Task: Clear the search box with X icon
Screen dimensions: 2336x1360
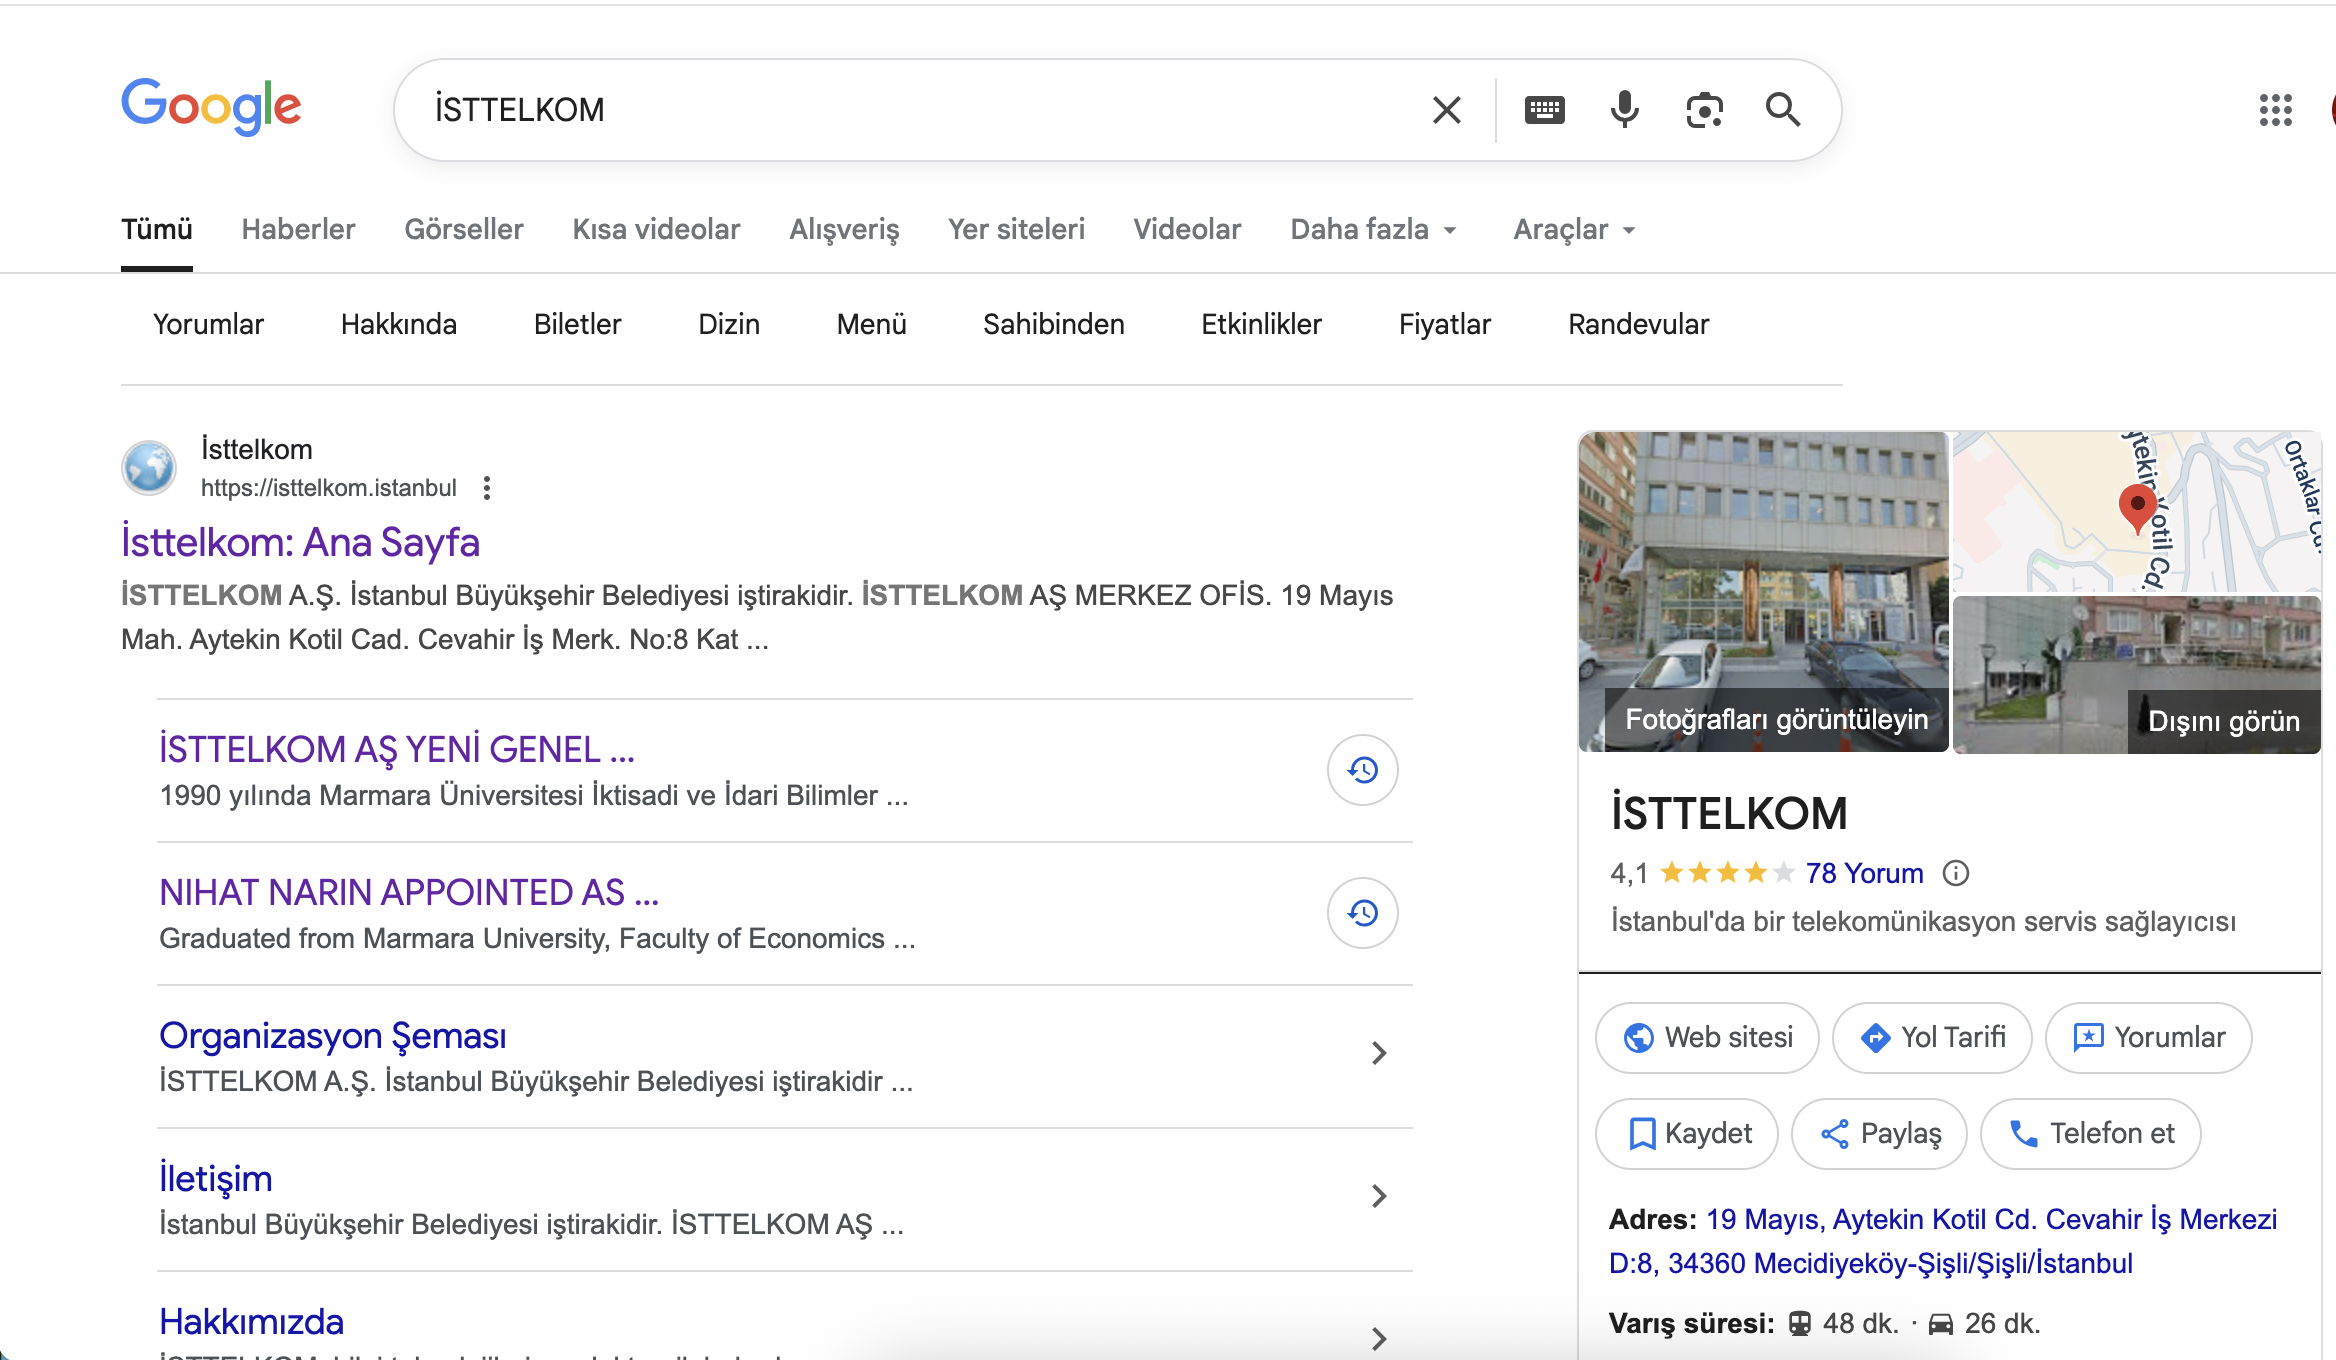Action: tap(1446, 110)
